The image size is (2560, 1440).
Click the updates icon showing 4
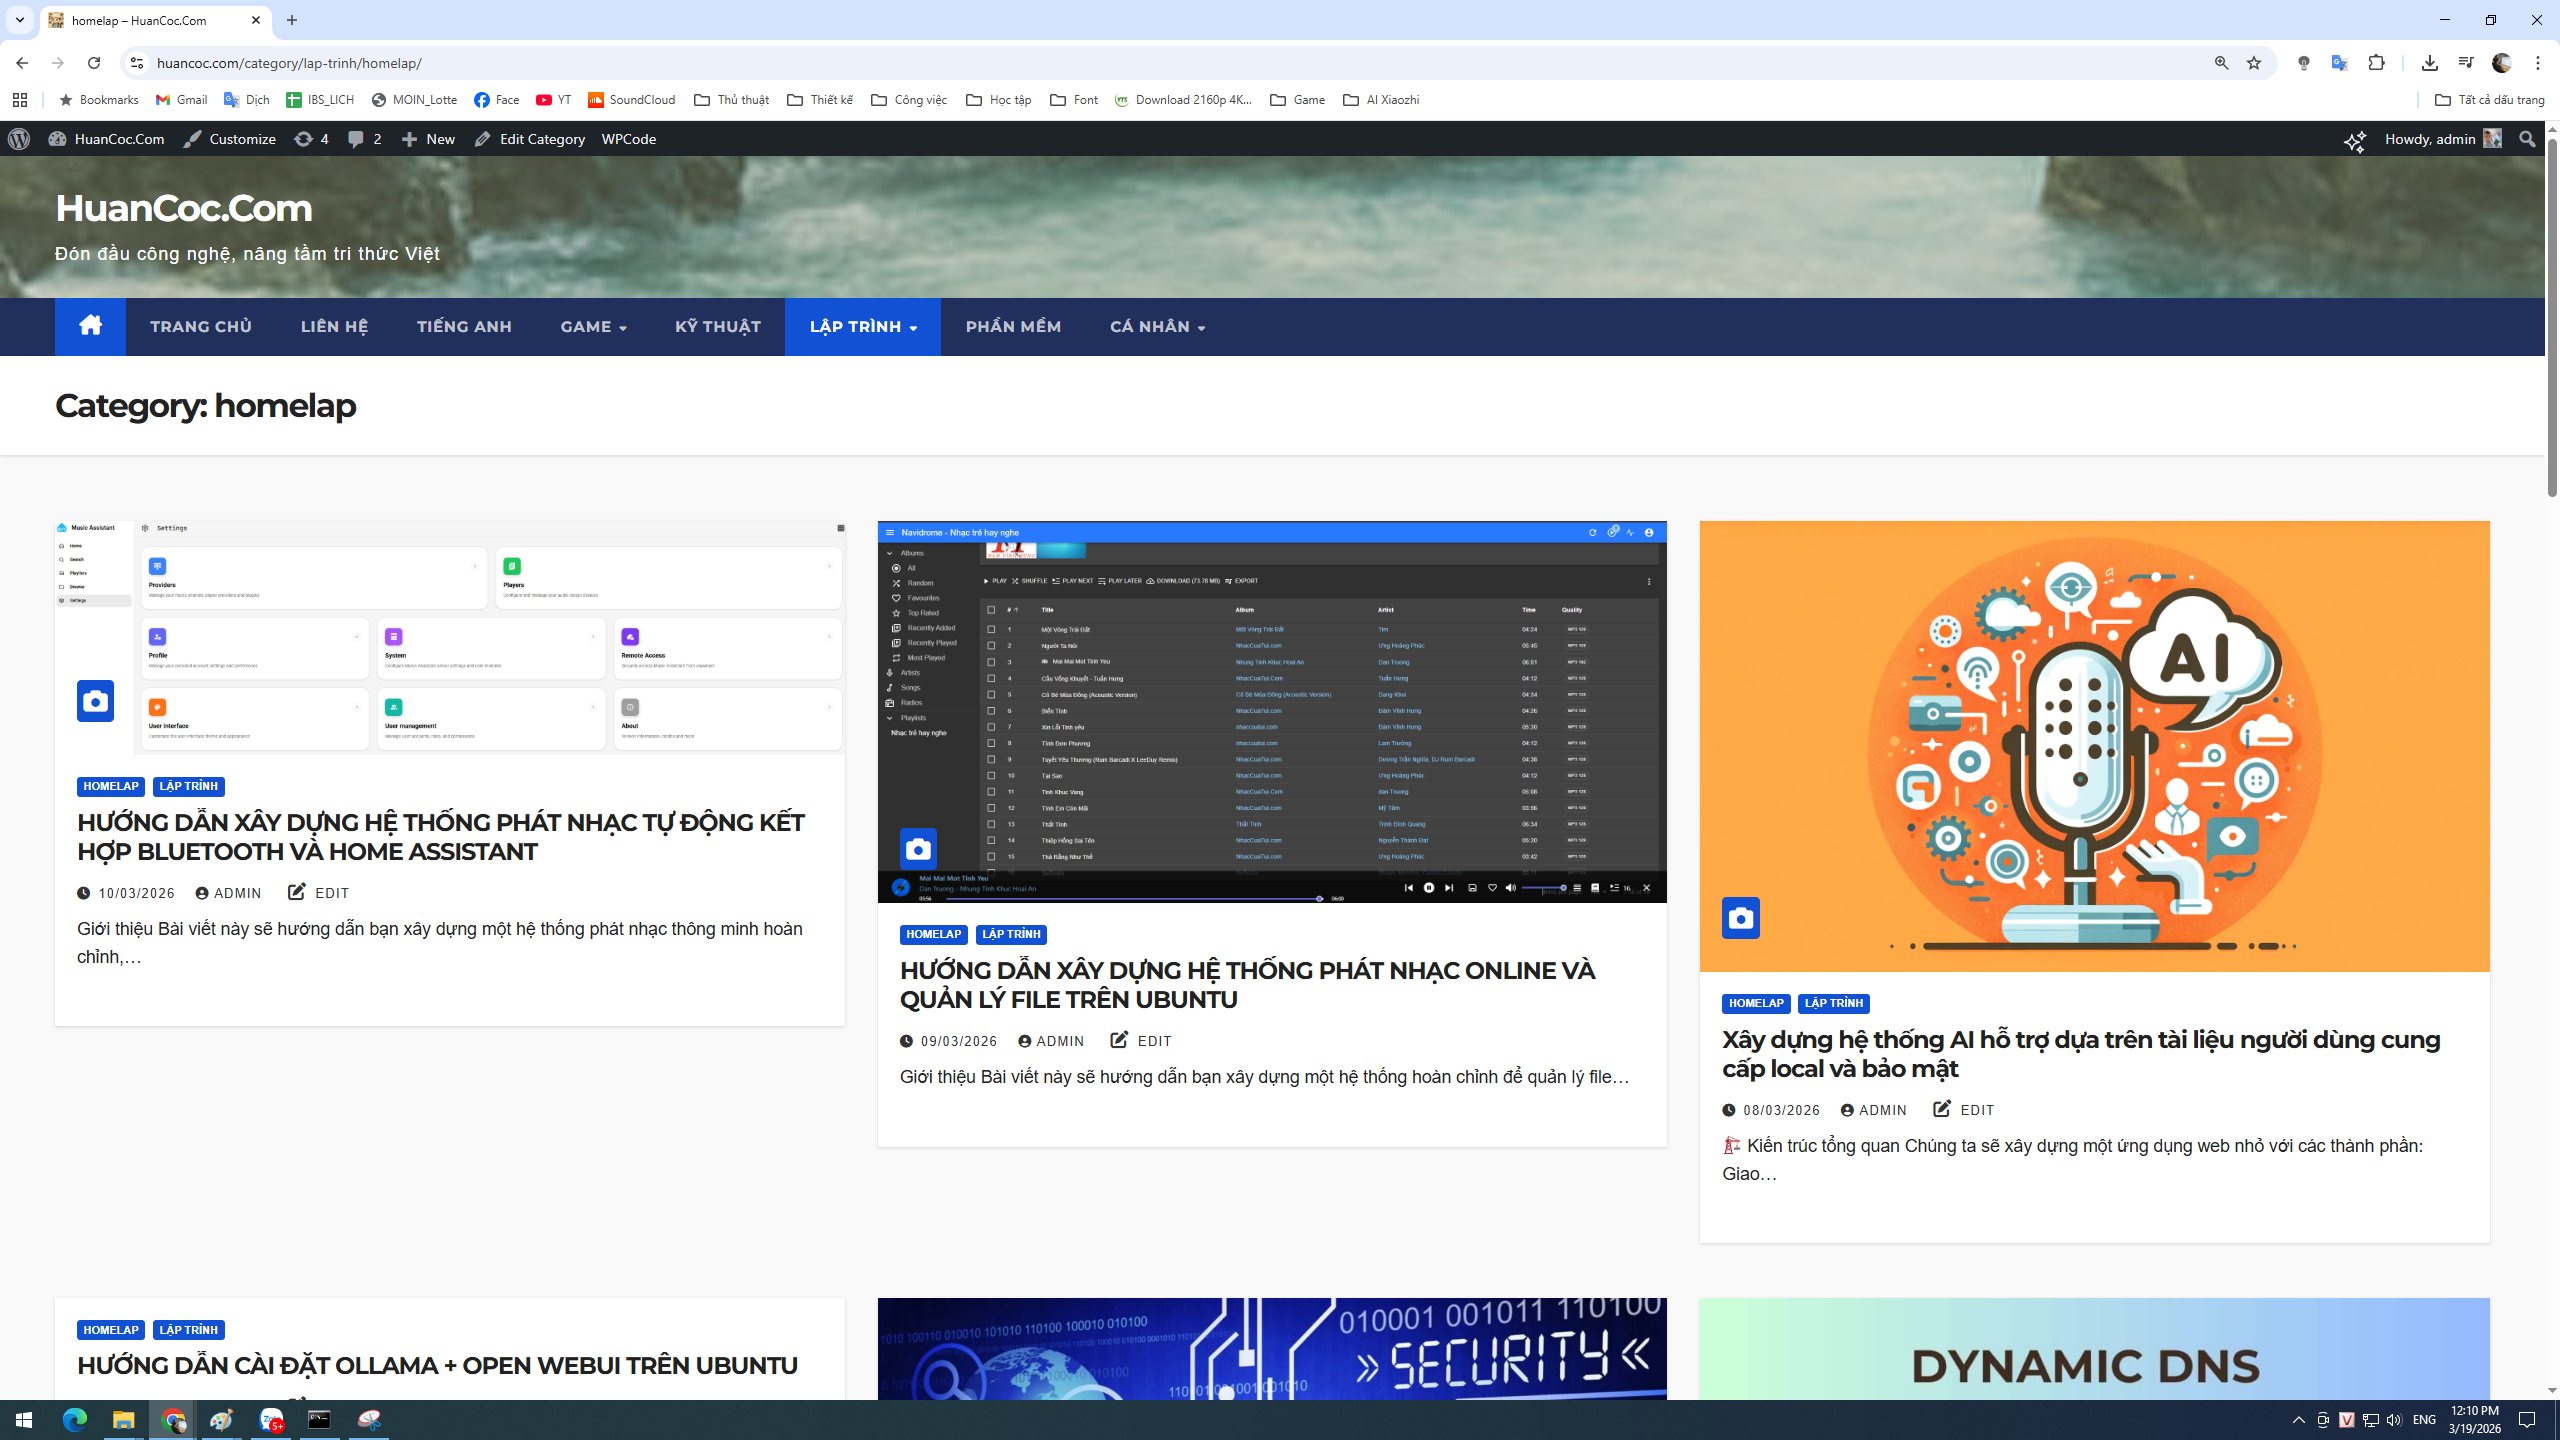click(x=311, y=139)
